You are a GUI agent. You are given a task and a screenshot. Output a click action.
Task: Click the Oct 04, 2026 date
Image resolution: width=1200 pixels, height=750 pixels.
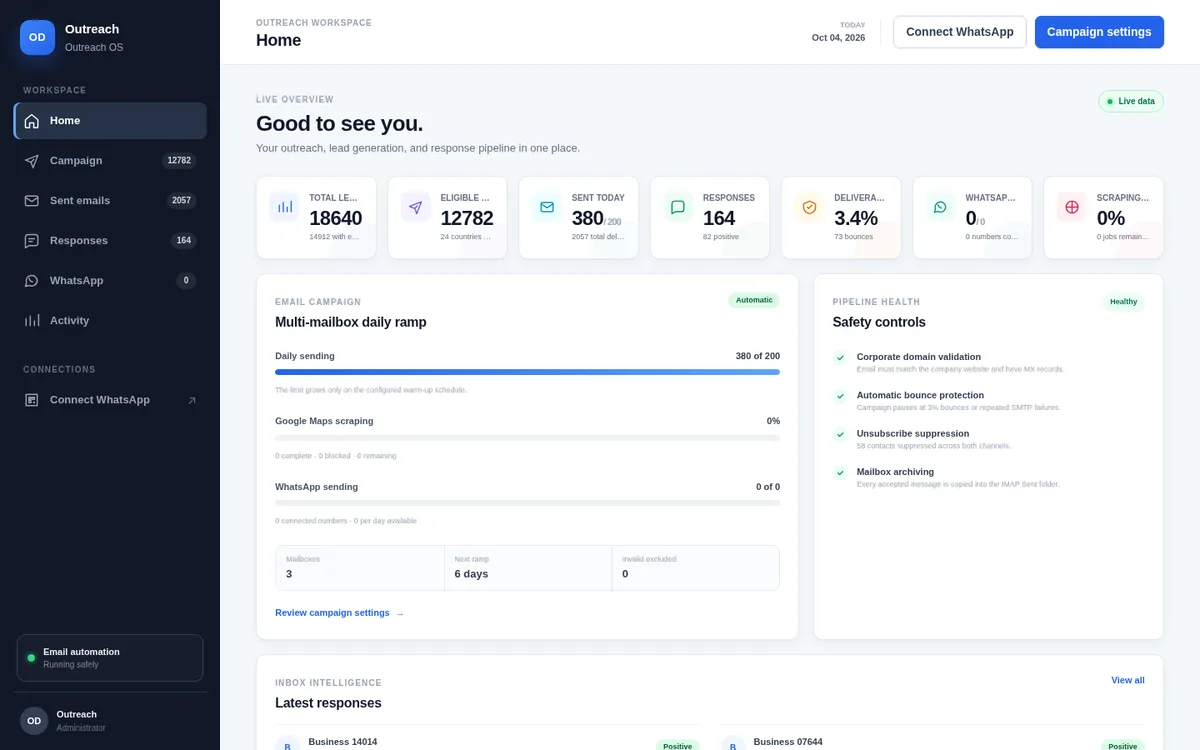pos(838,38)
